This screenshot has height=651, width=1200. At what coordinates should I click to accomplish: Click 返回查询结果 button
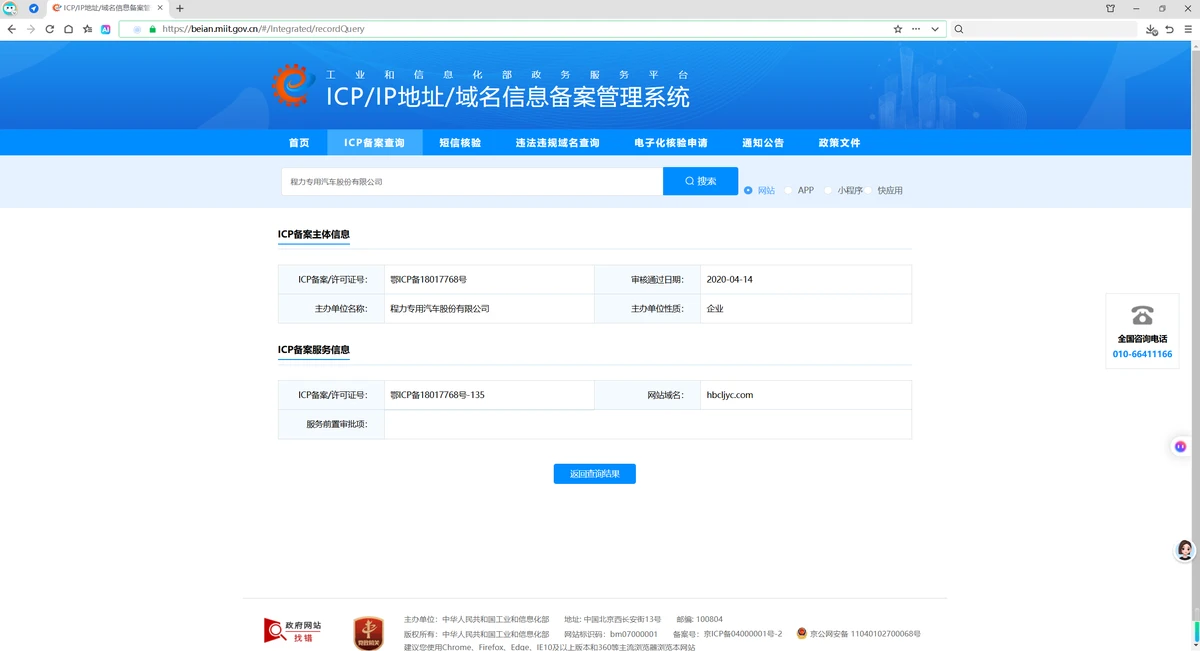tap(594, 474)
